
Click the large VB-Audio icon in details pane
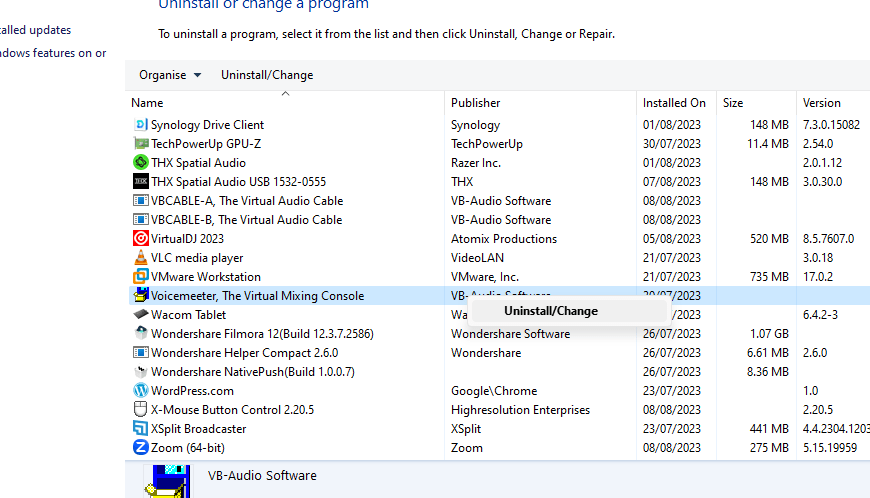point(168,481)
